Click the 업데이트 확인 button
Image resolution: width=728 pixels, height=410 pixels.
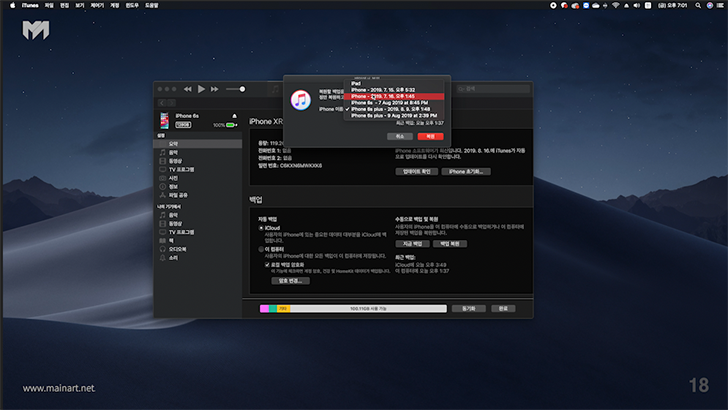(416, 172)
